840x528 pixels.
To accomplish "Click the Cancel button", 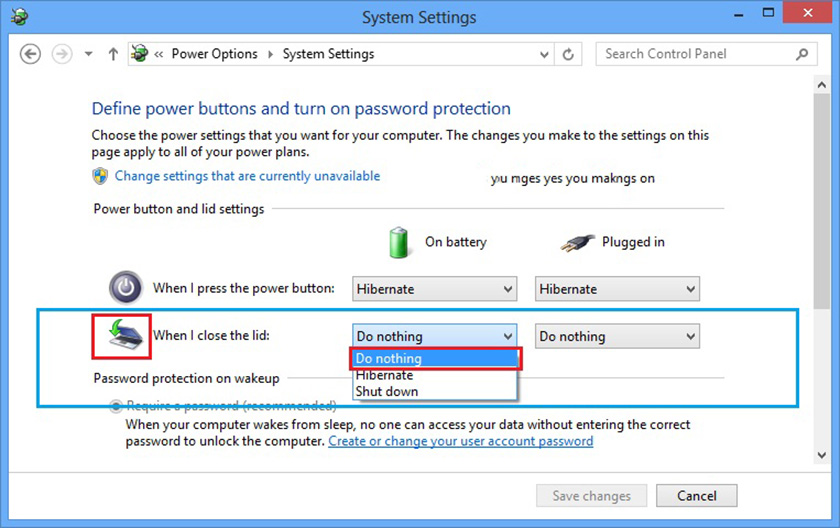I will click(696, 495).
